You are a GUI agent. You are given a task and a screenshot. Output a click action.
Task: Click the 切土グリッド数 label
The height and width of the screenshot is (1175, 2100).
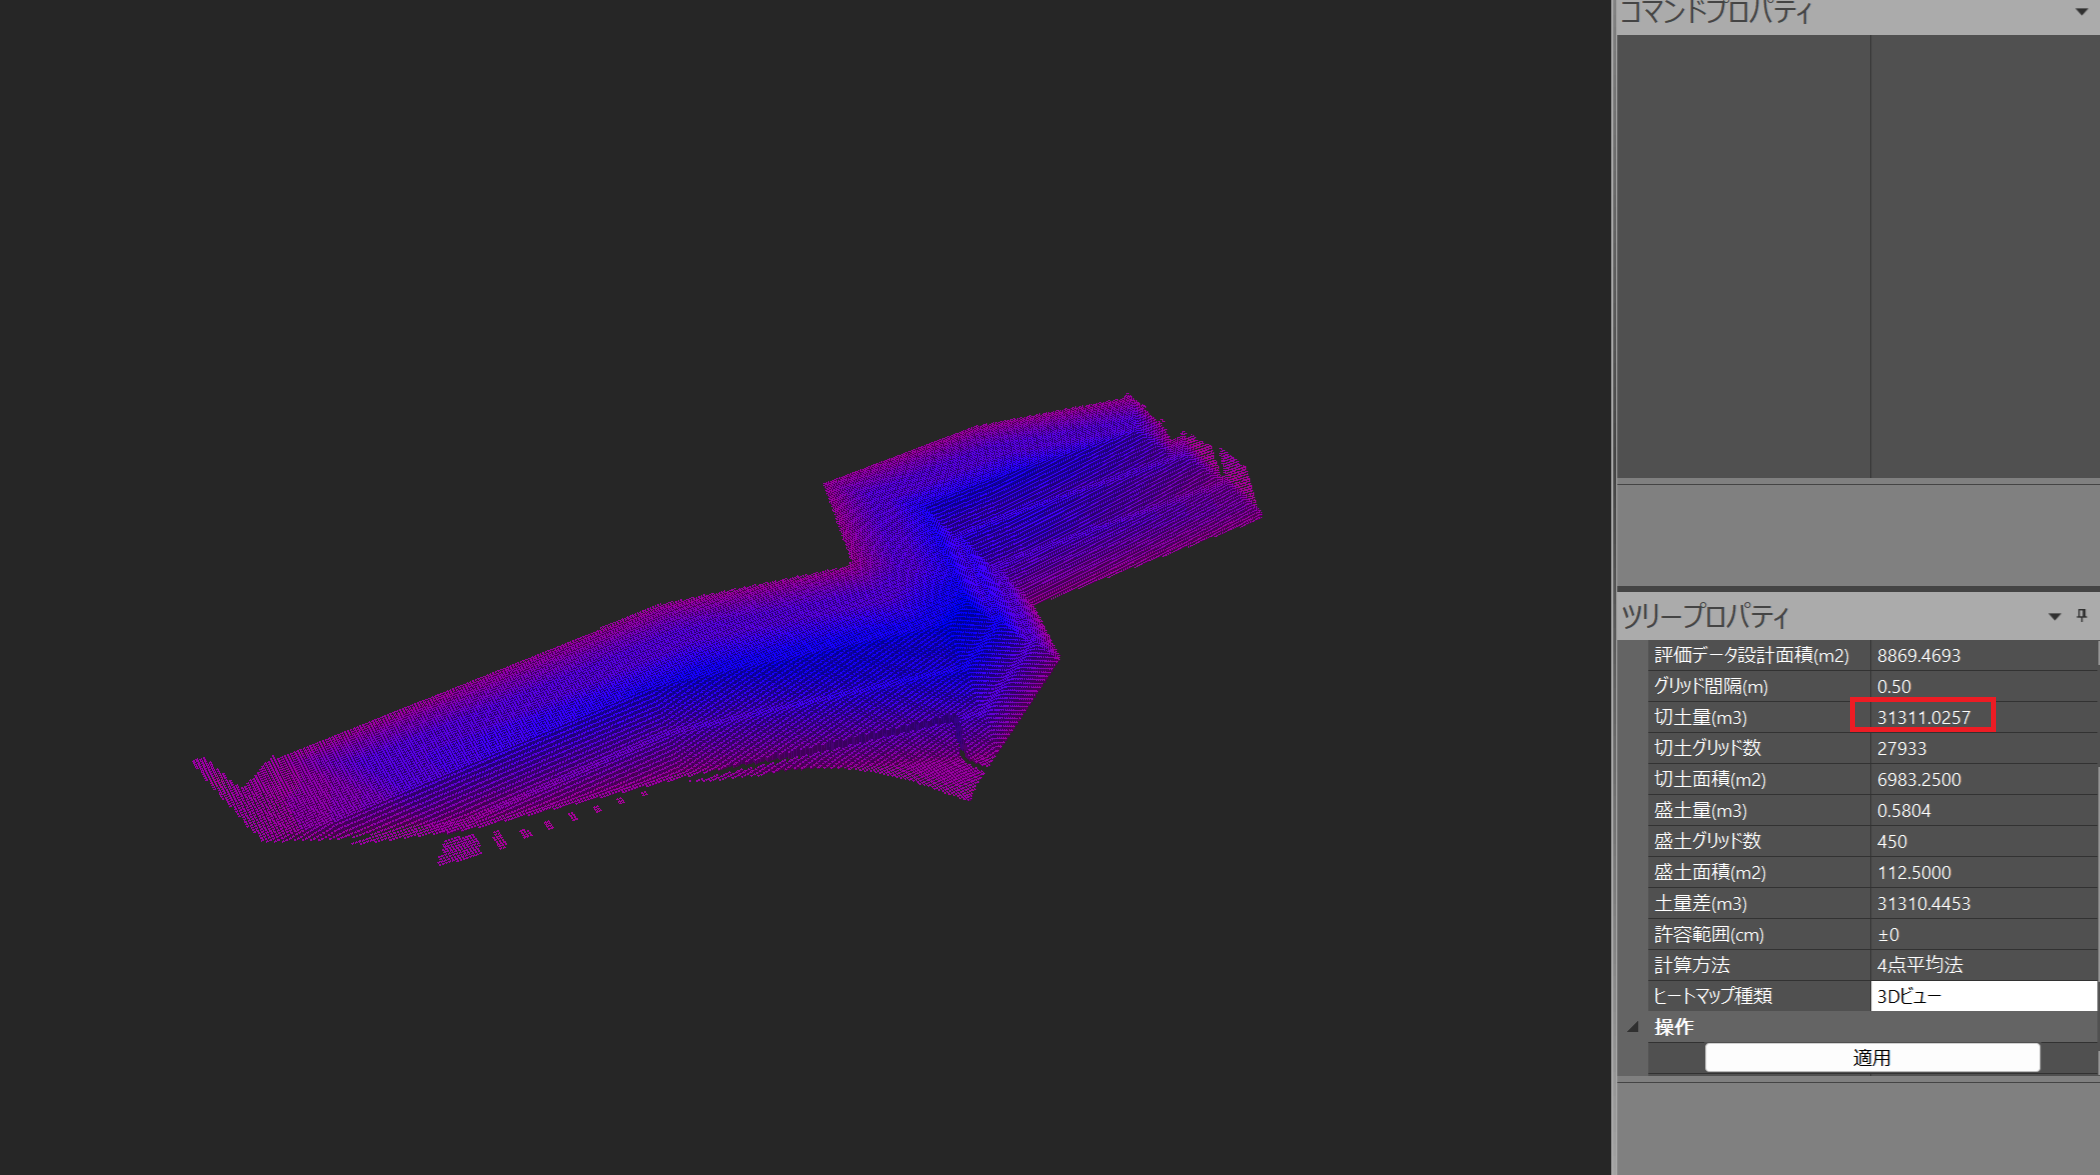[1707, 748]
